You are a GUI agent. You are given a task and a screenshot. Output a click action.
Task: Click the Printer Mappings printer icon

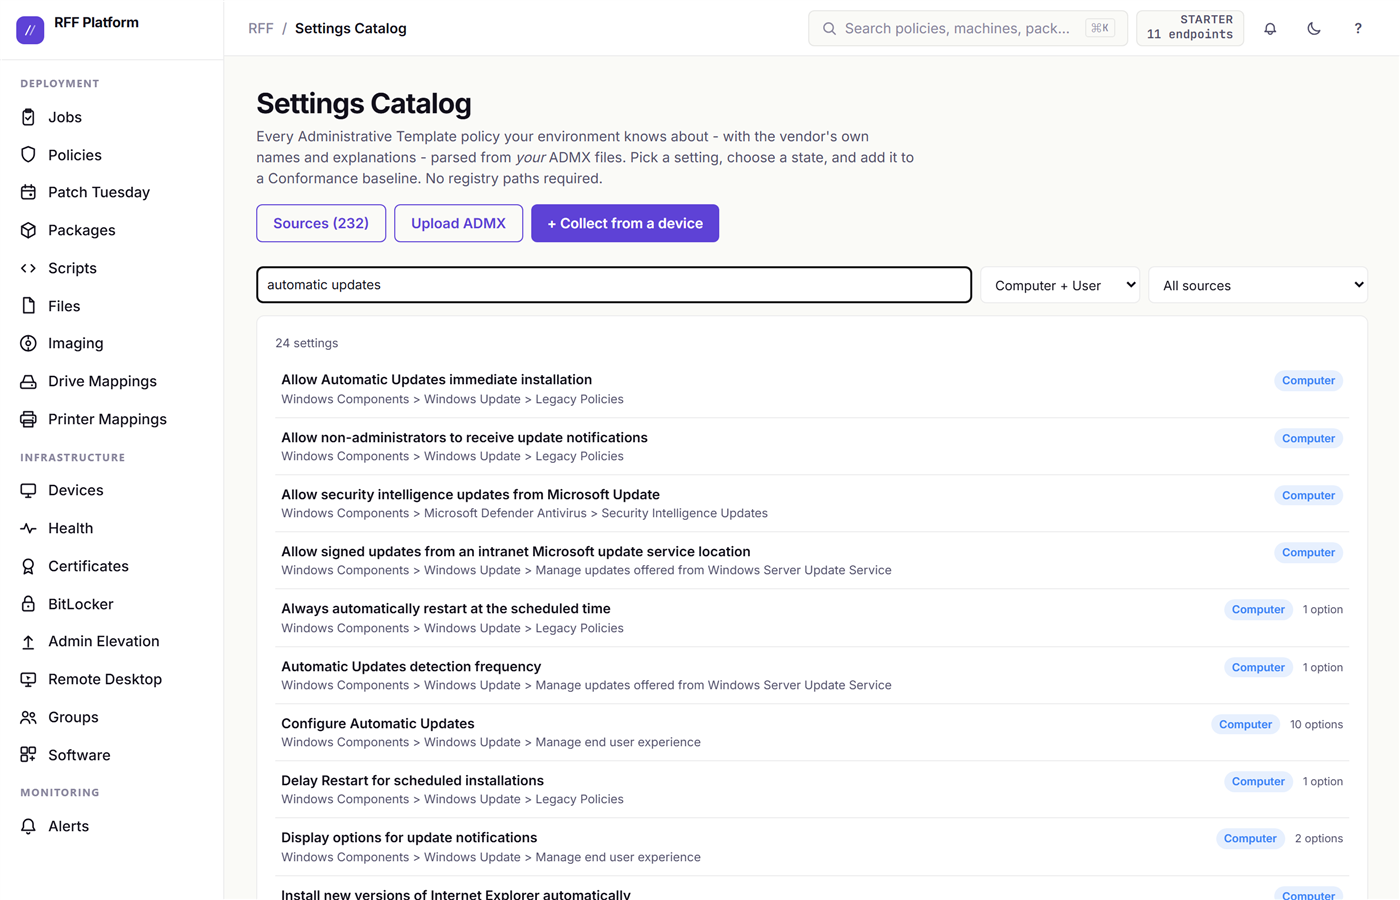click(x=28, y=419)
